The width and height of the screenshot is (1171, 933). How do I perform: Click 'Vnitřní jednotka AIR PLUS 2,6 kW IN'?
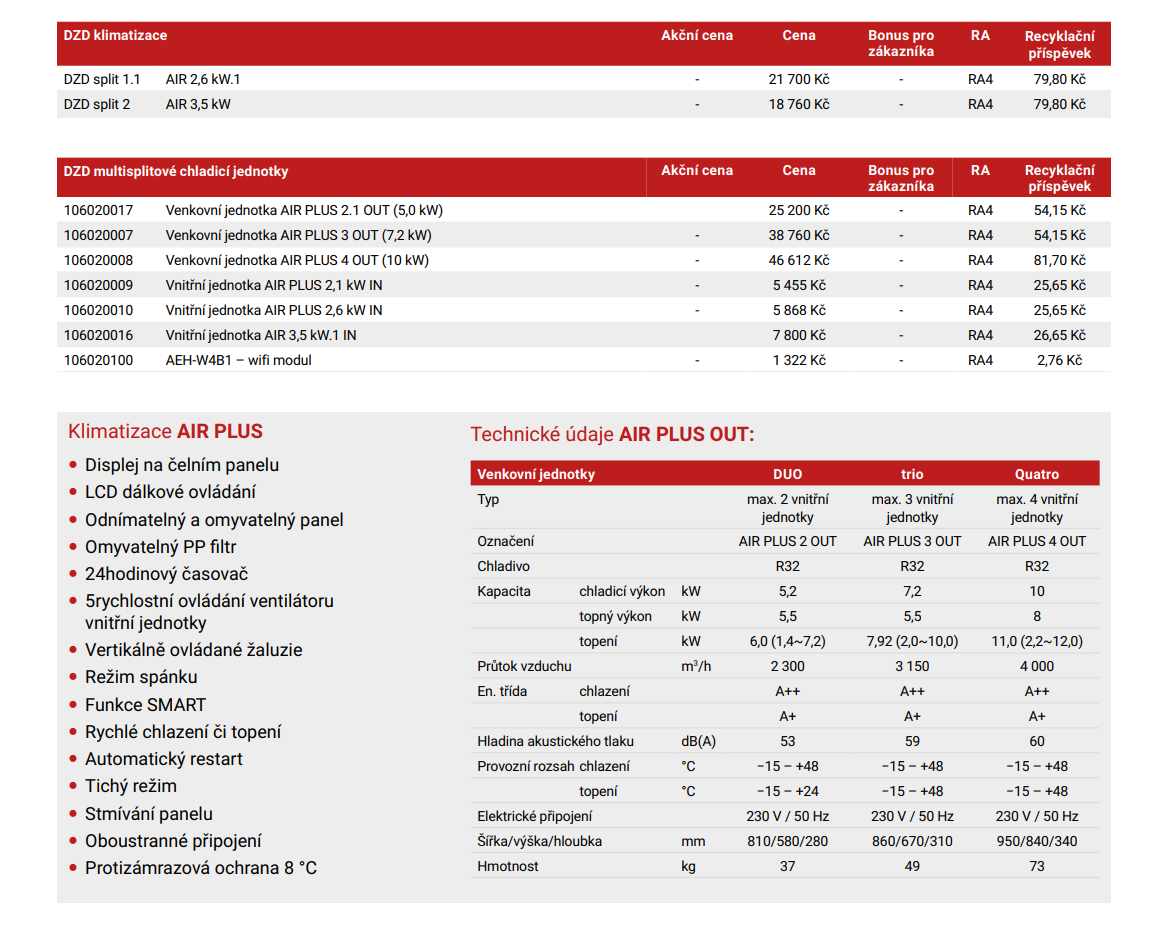274,310
